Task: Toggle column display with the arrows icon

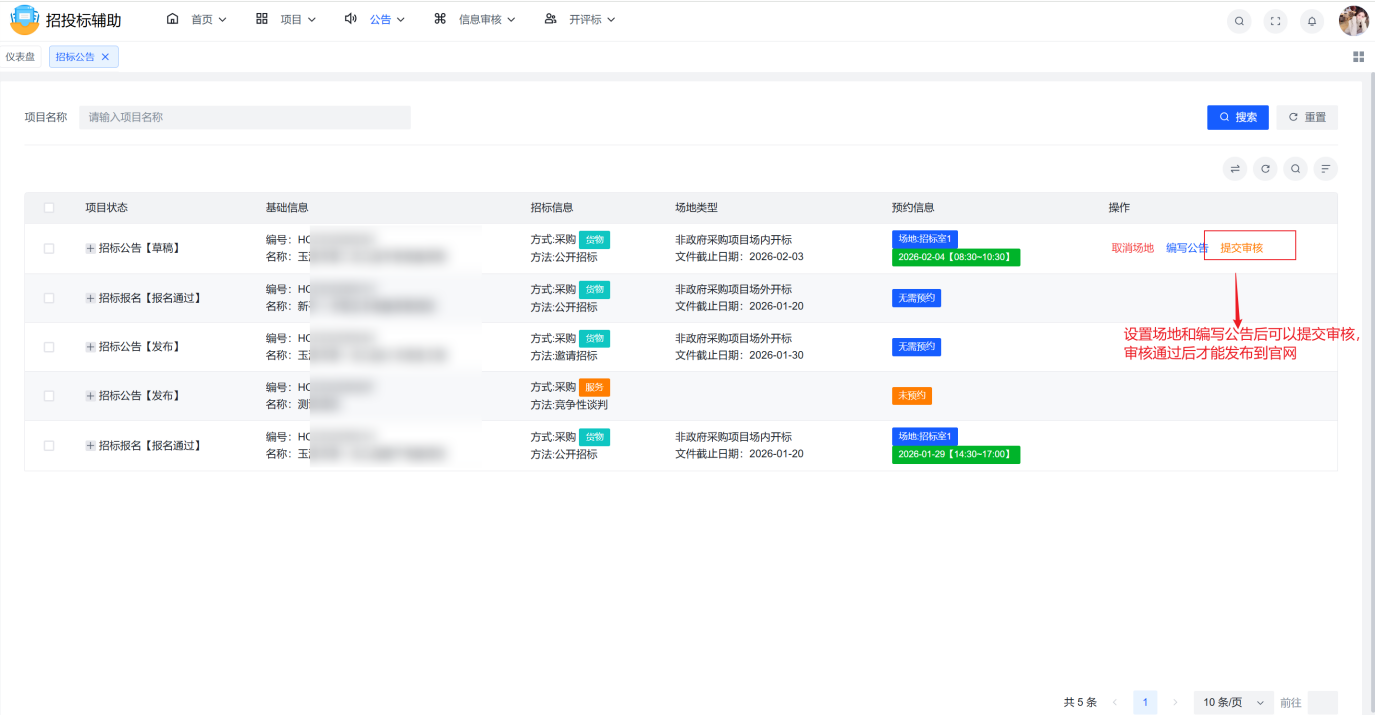Action: click(x=1235, y=168)
